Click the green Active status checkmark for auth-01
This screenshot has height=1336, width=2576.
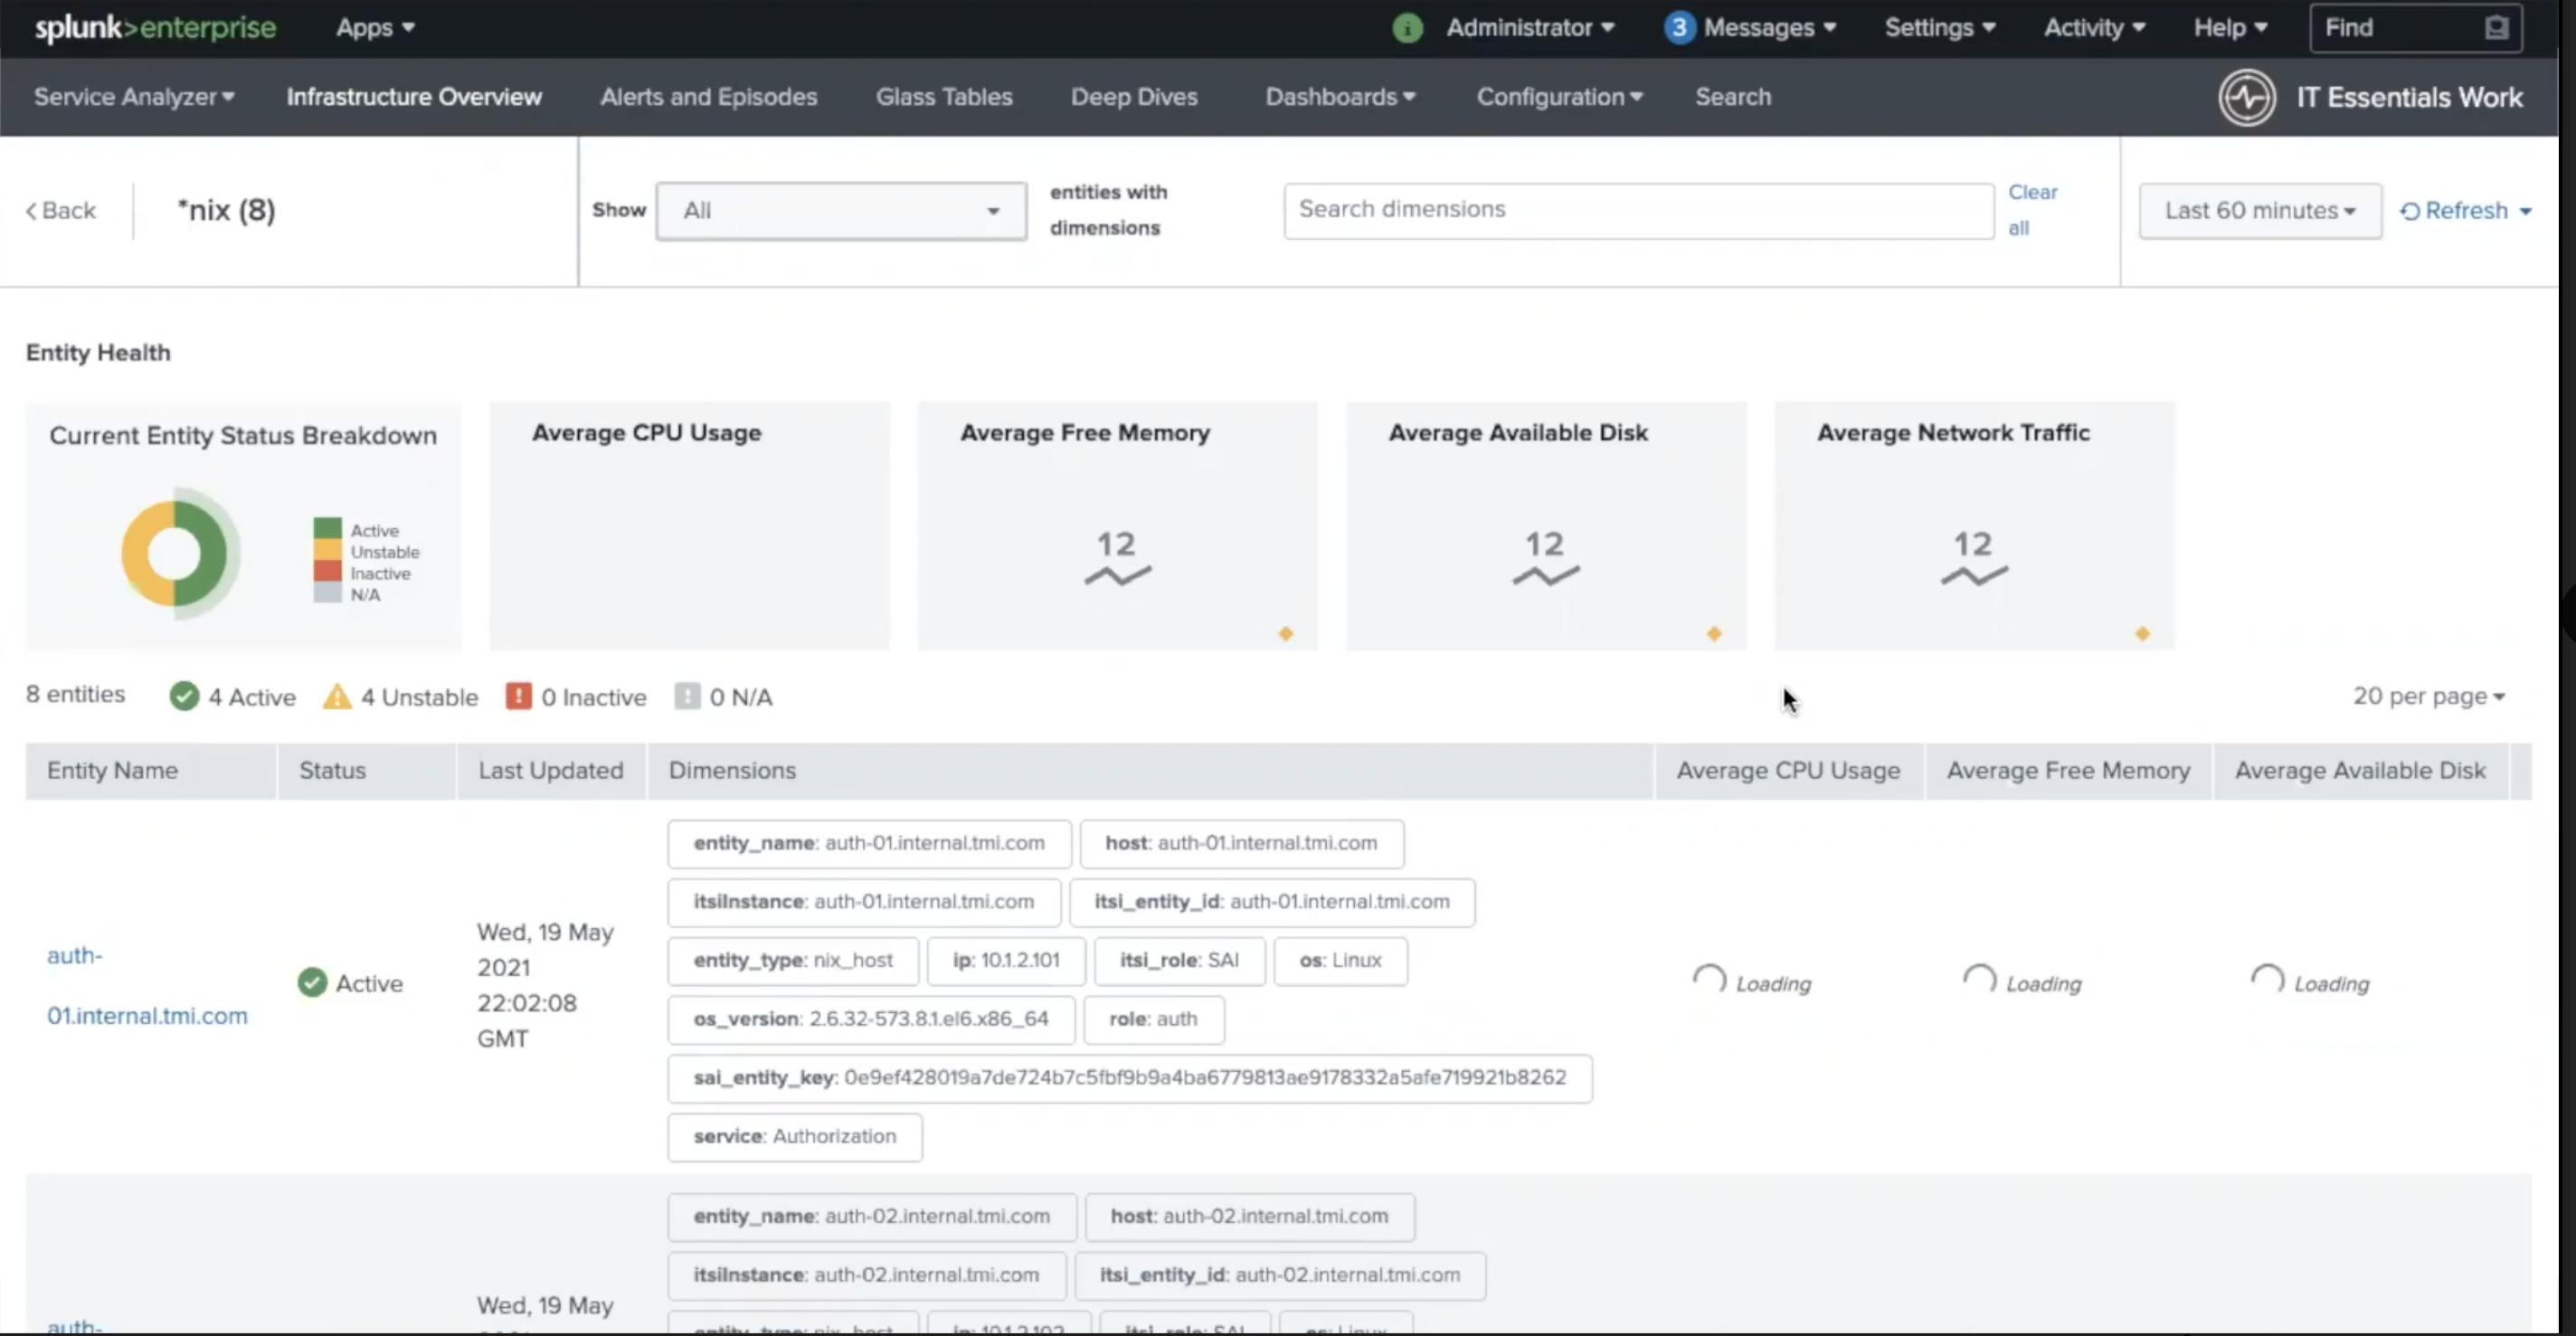pos(311,982)
